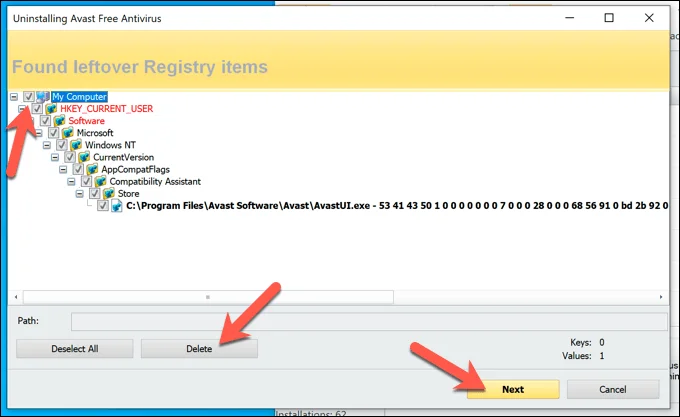
Task: Click the Microsoft registry key icon
Action: (68, 133)
